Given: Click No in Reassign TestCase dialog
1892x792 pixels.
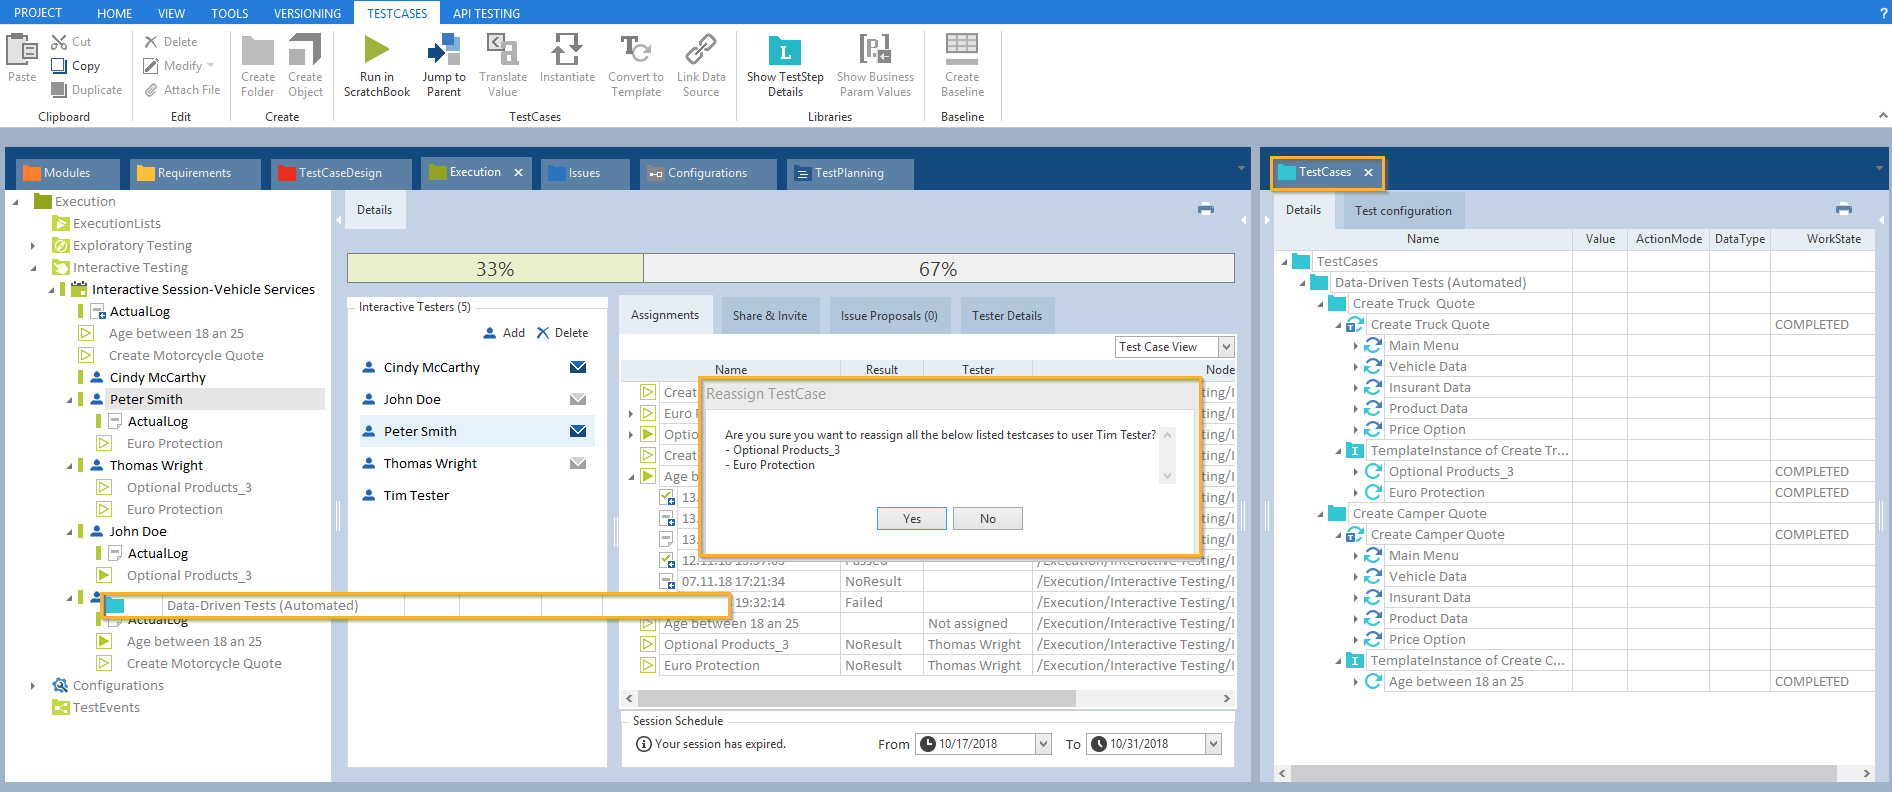Looking at the screenshot, I should click(x=987, y=519).
